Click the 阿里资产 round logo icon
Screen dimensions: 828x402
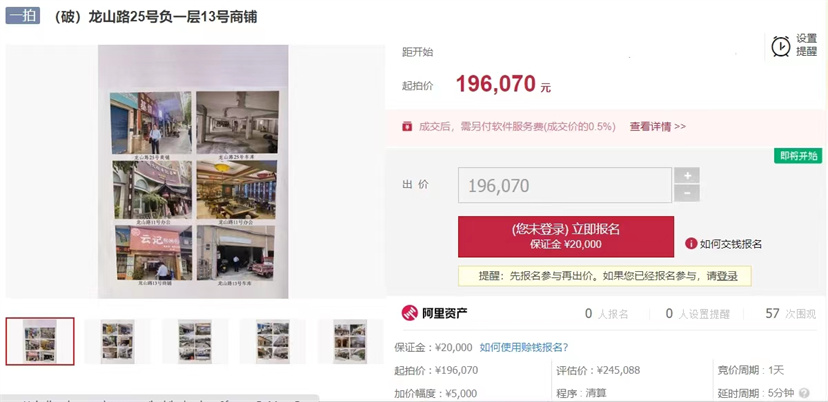click(x=410, y=313)
